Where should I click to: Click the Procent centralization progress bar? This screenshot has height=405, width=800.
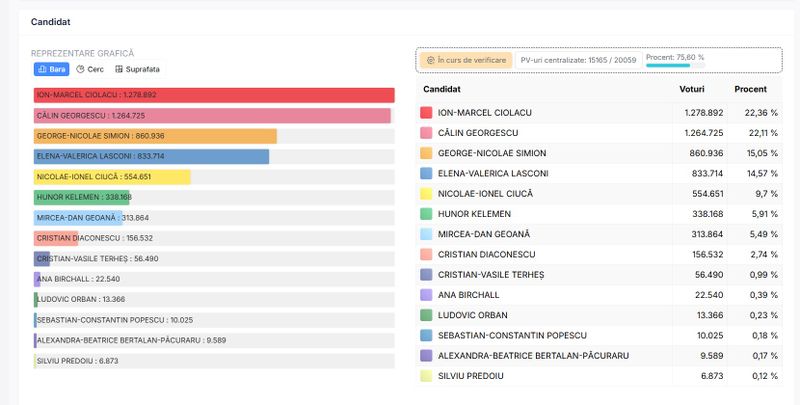pos(675,66)
